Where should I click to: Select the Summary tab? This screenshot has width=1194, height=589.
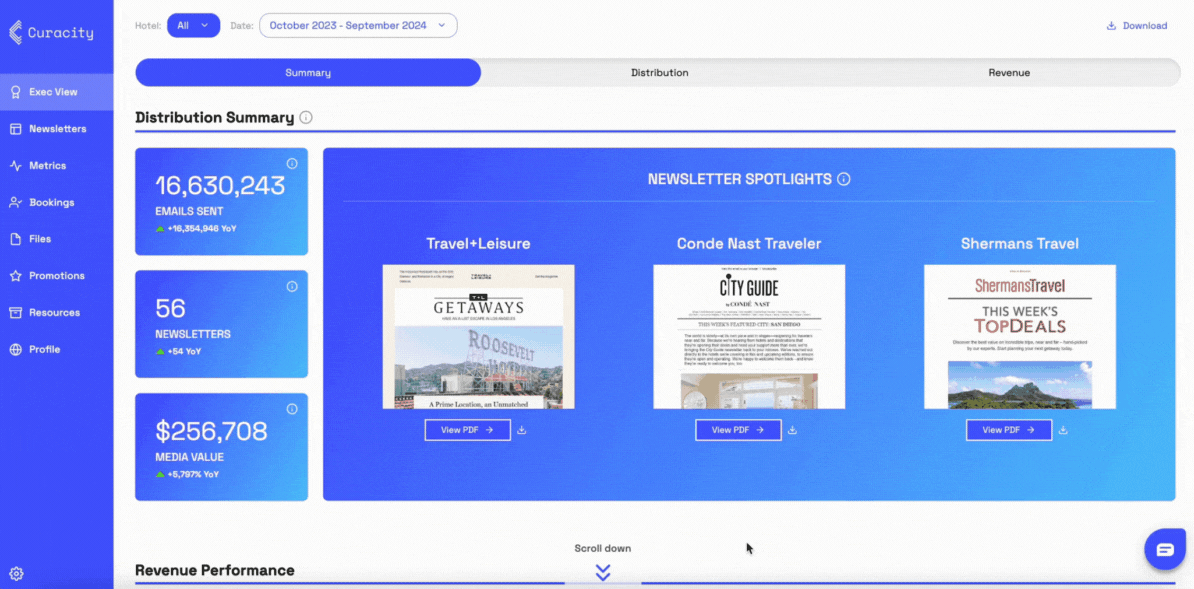pyautogui.click(x=308, y=73)
